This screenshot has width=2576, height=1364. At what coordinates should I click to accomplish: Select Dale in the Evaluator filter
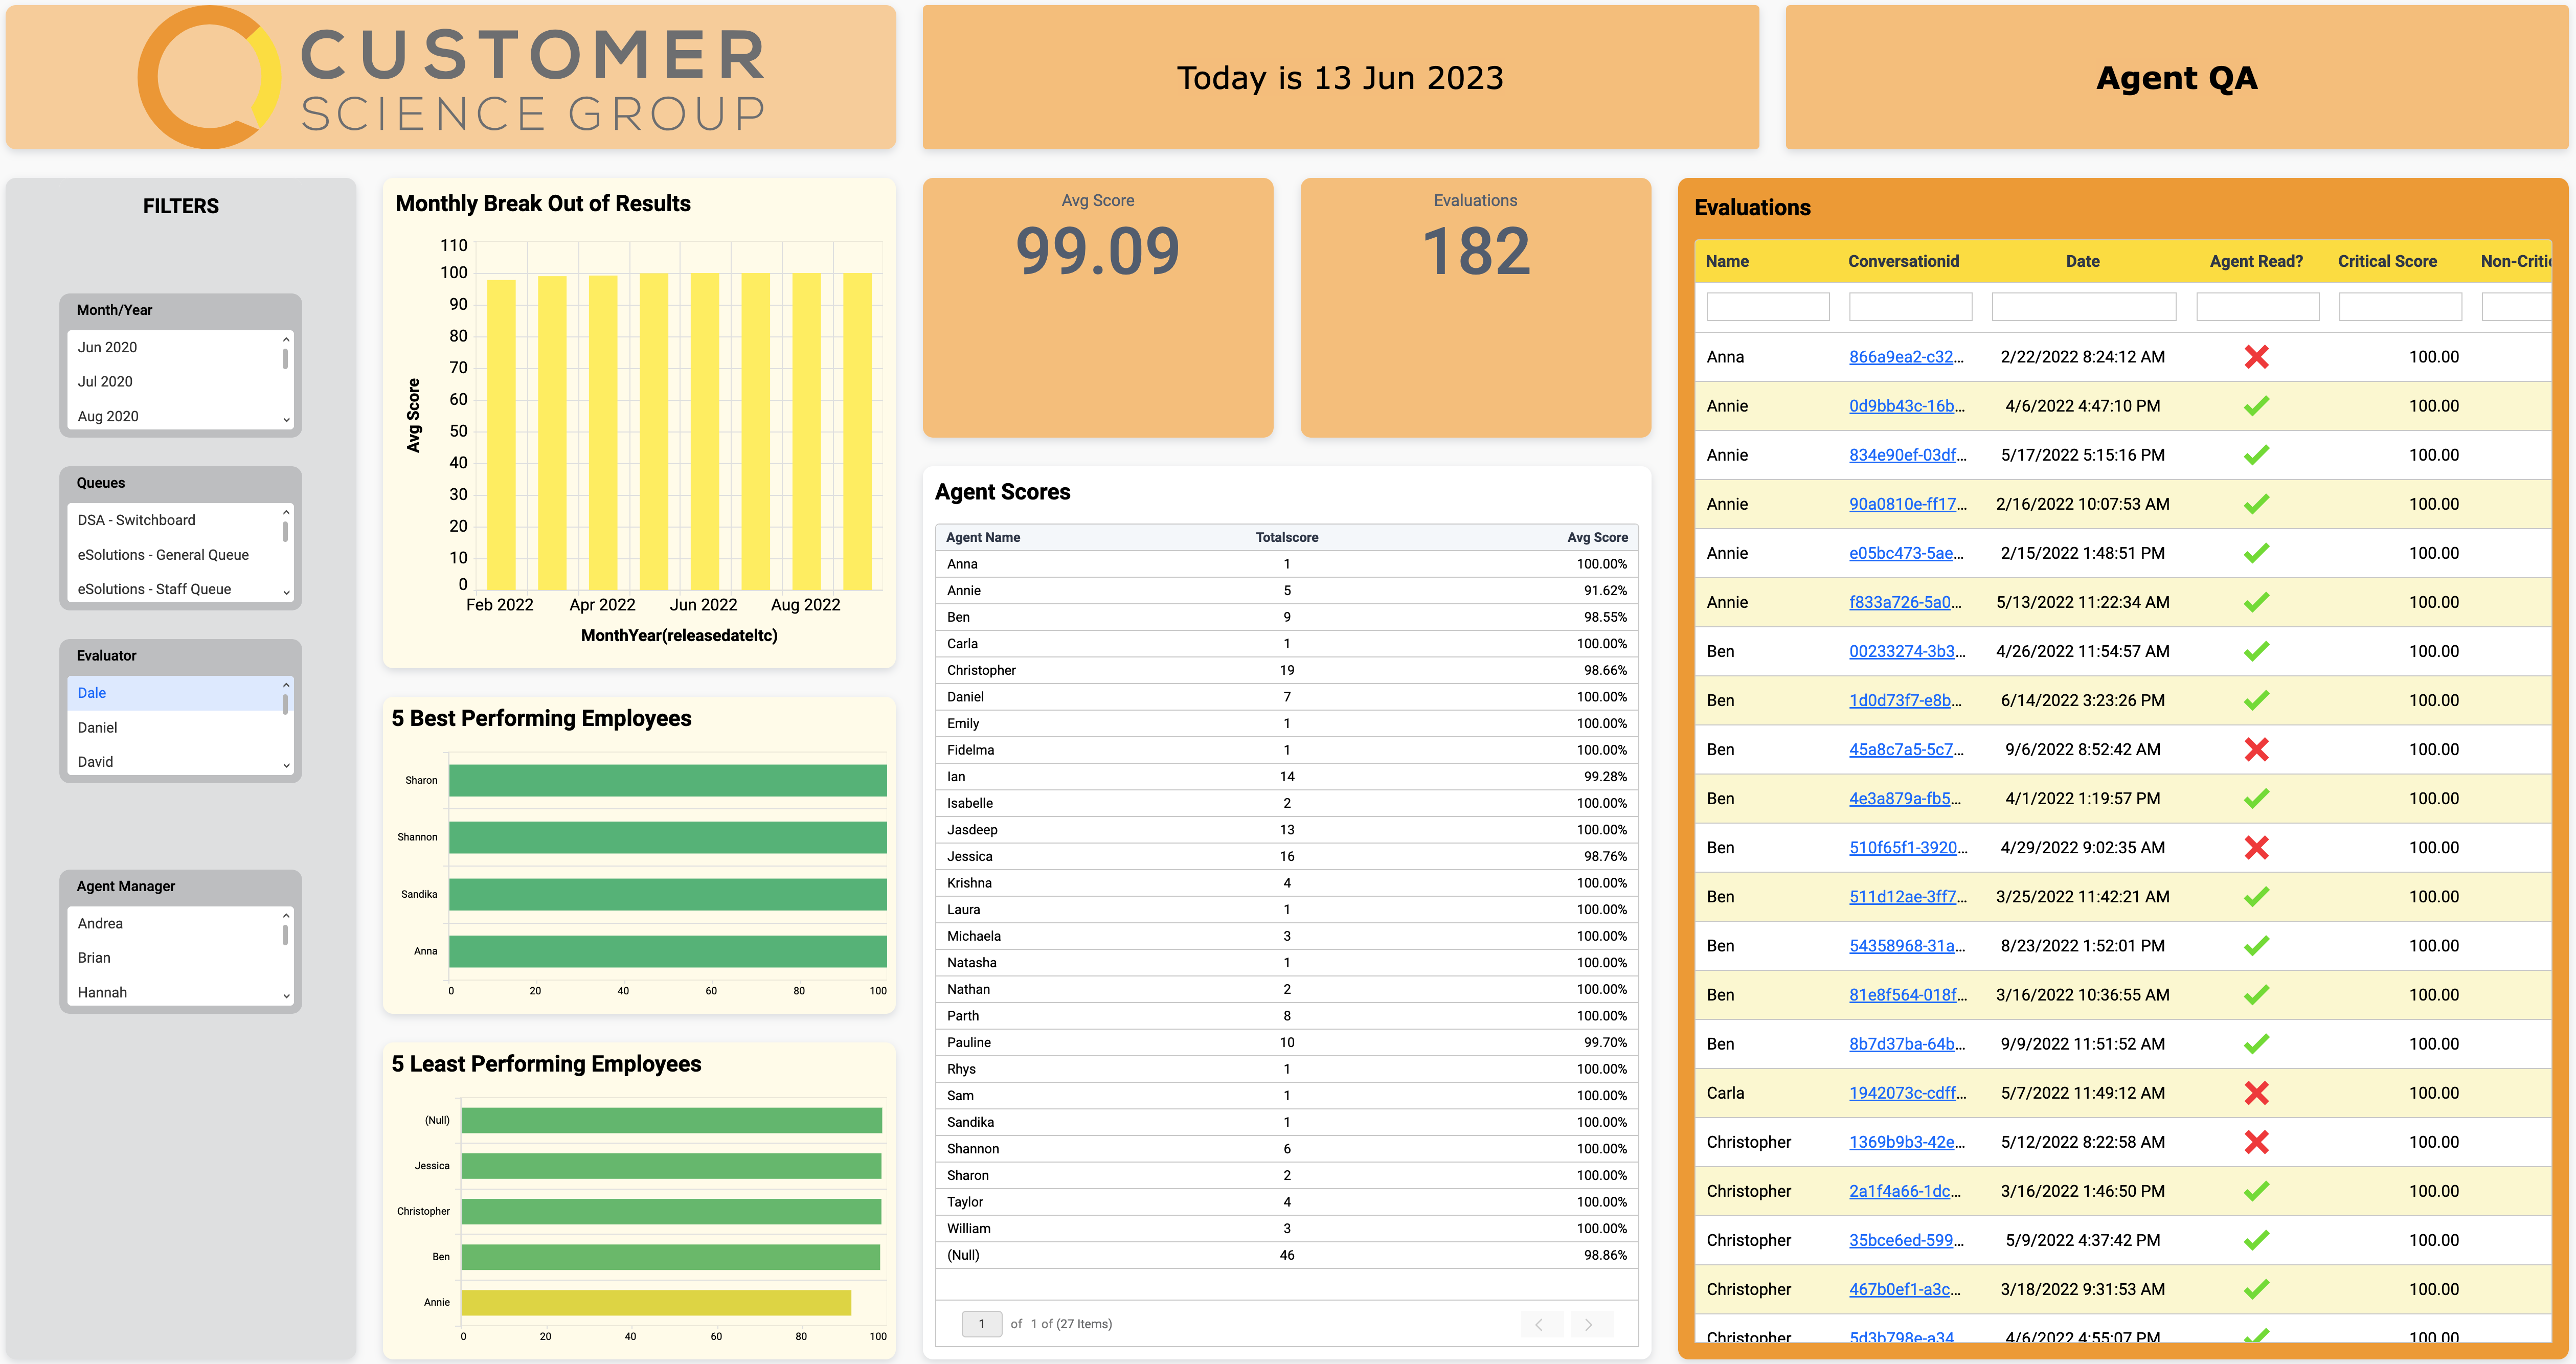pyautogui.click(x=92, y=693)
